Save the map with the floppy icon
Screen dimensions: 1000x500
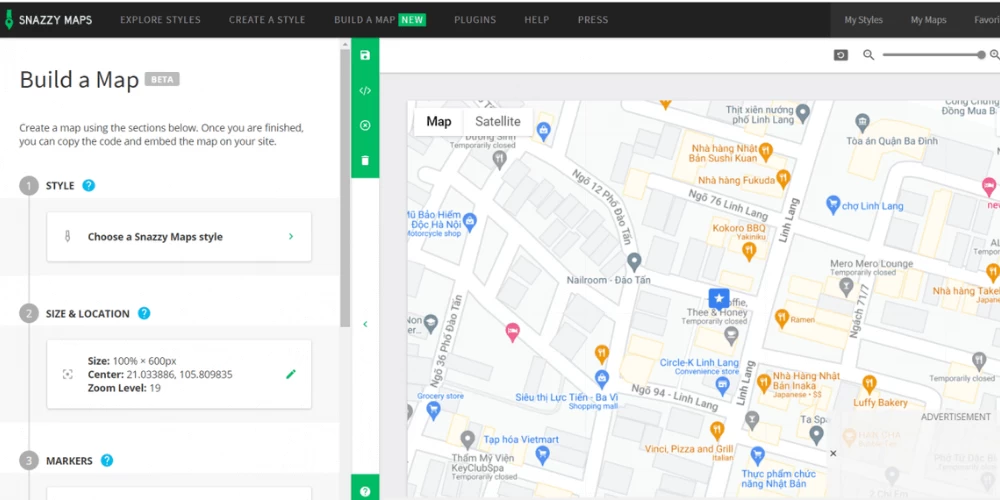point(365,55)
